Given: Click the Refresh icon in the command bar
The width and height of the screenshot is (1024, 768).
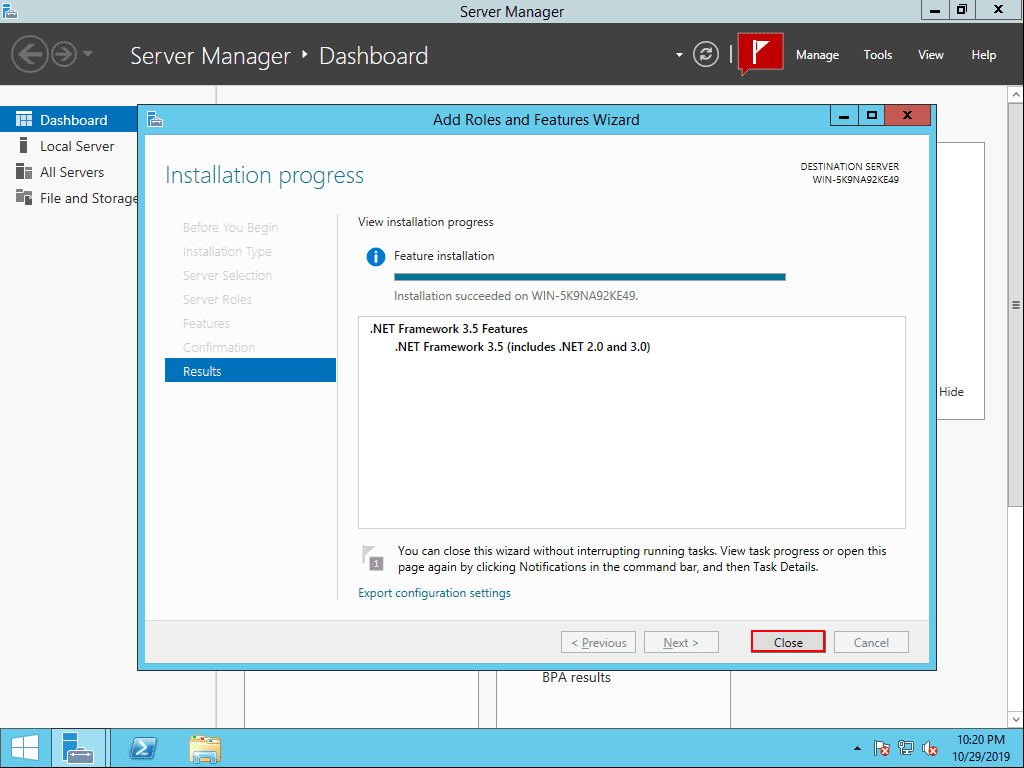Looking at the screenshot, I should pyautogui.click(x=705, y=54).
